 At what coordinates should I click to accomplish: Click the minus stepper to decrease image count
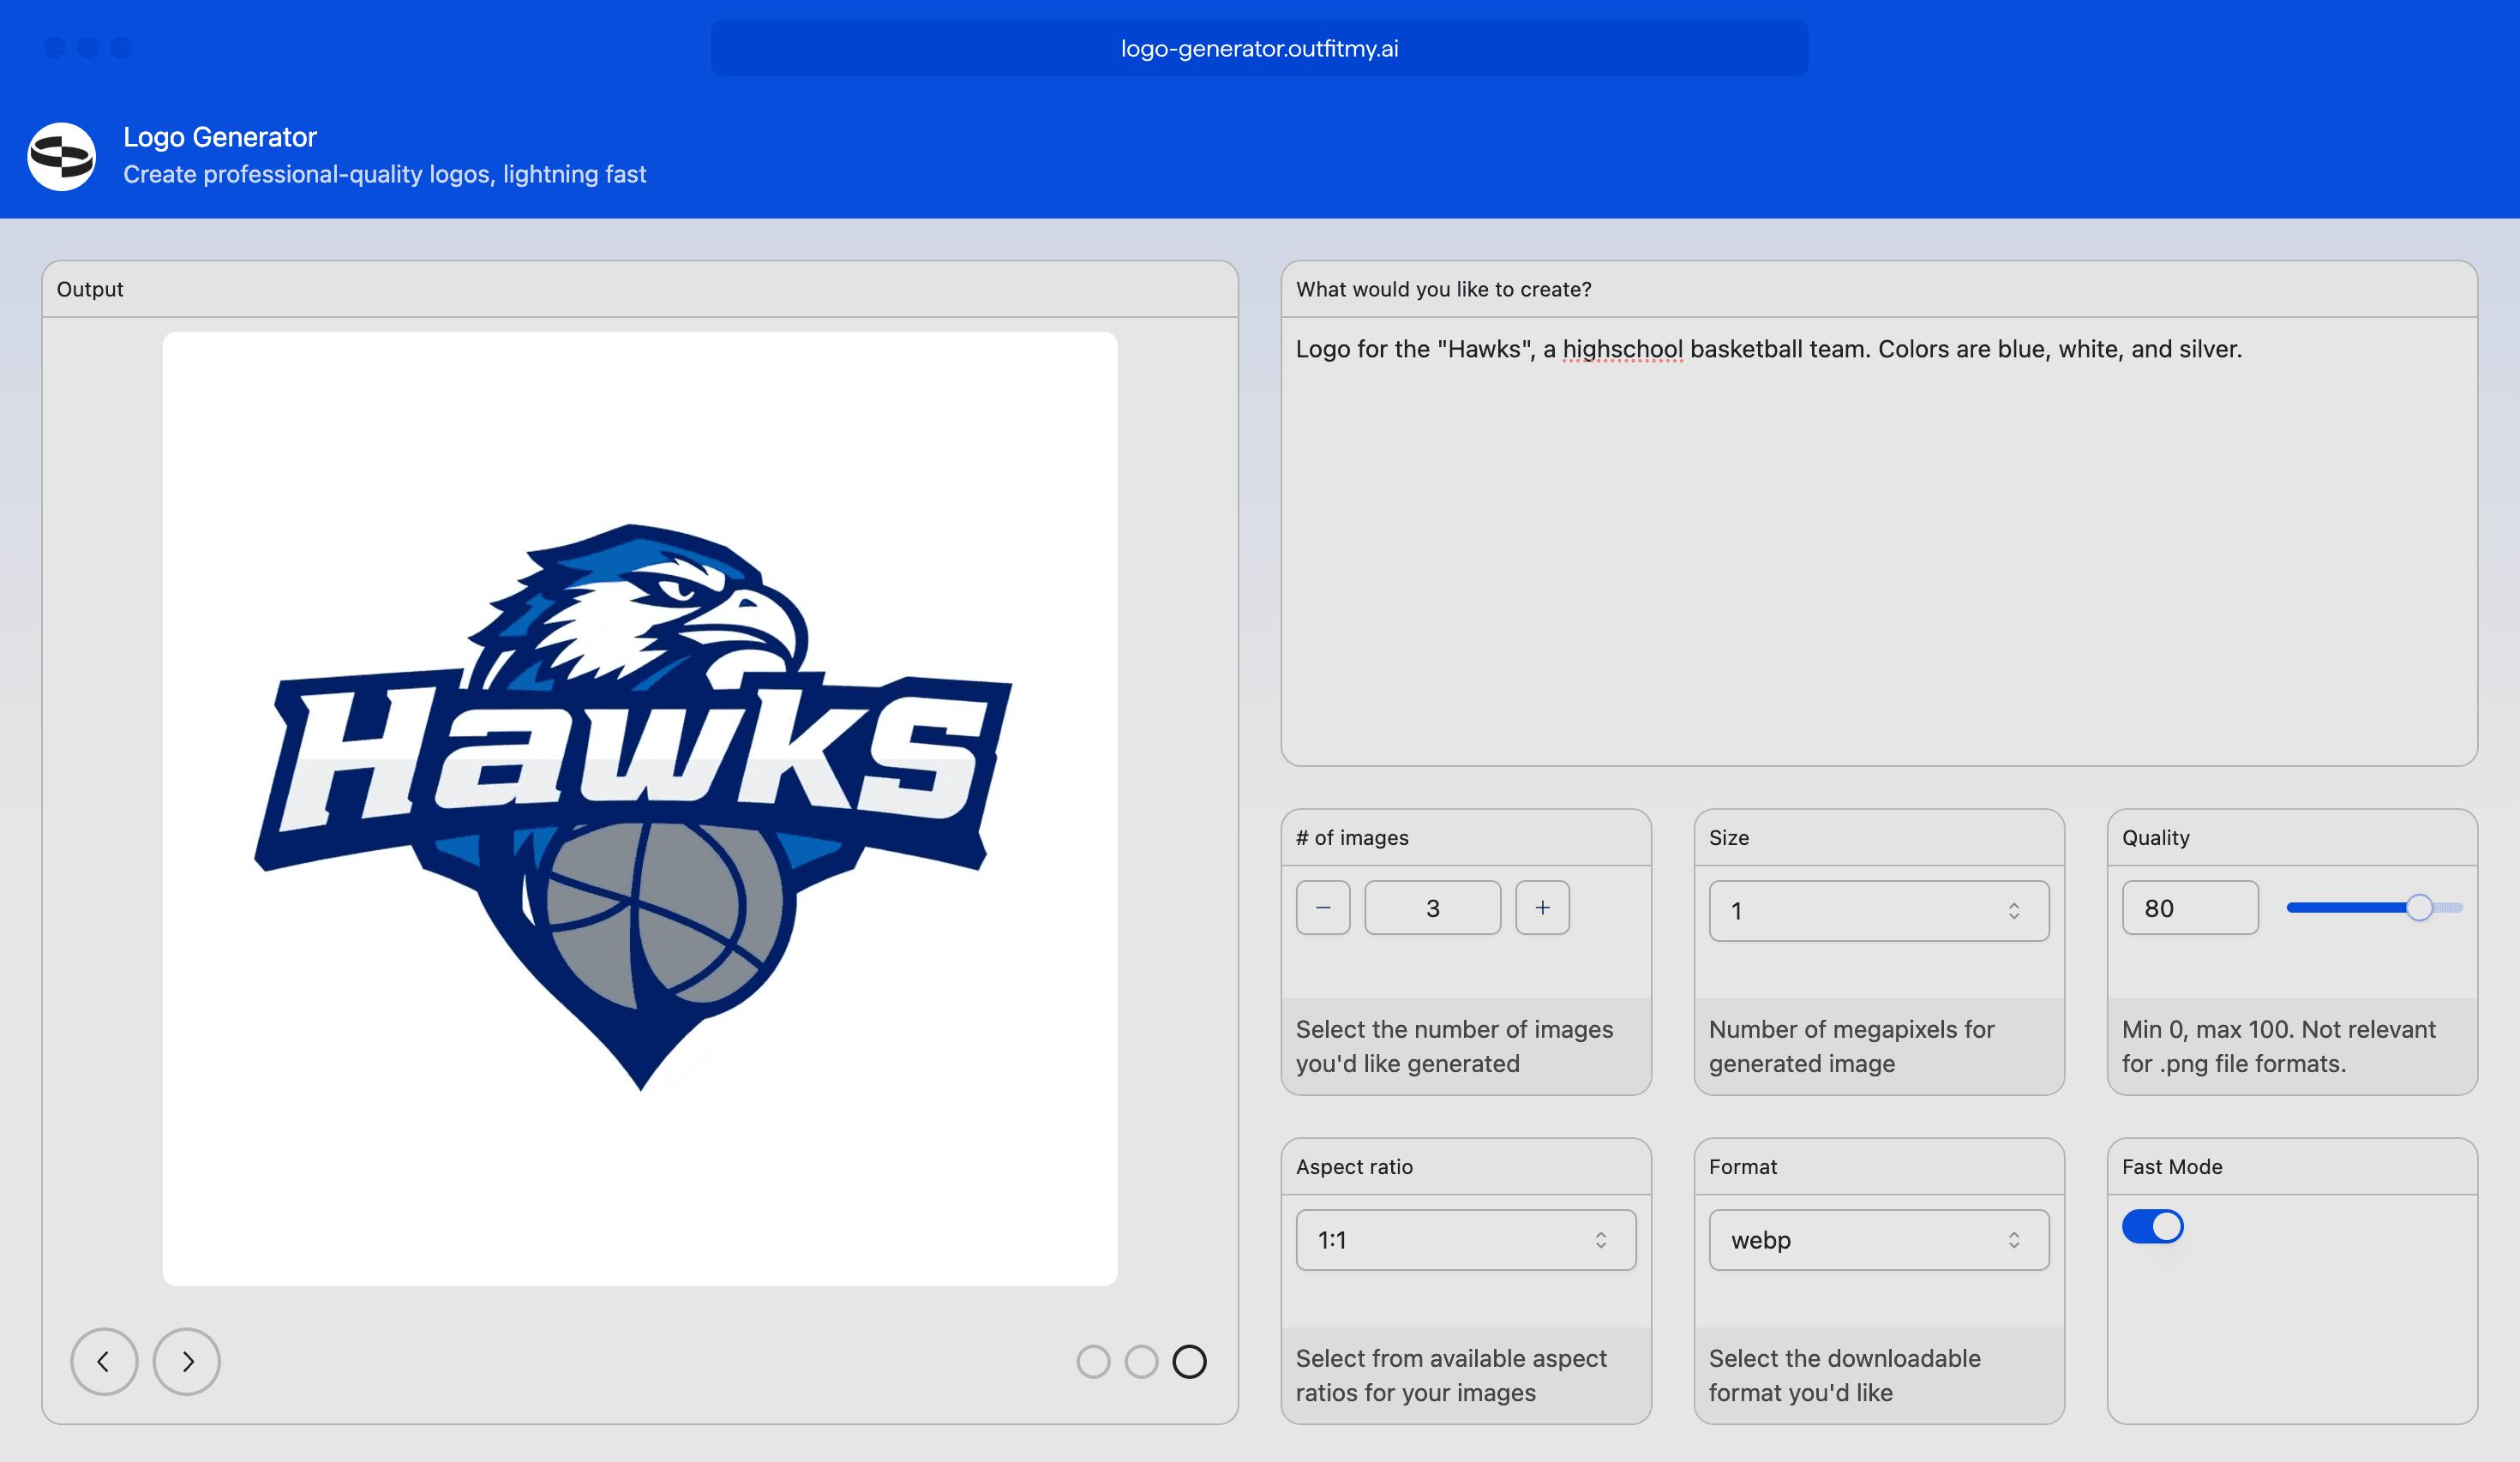coord(1323,907)
